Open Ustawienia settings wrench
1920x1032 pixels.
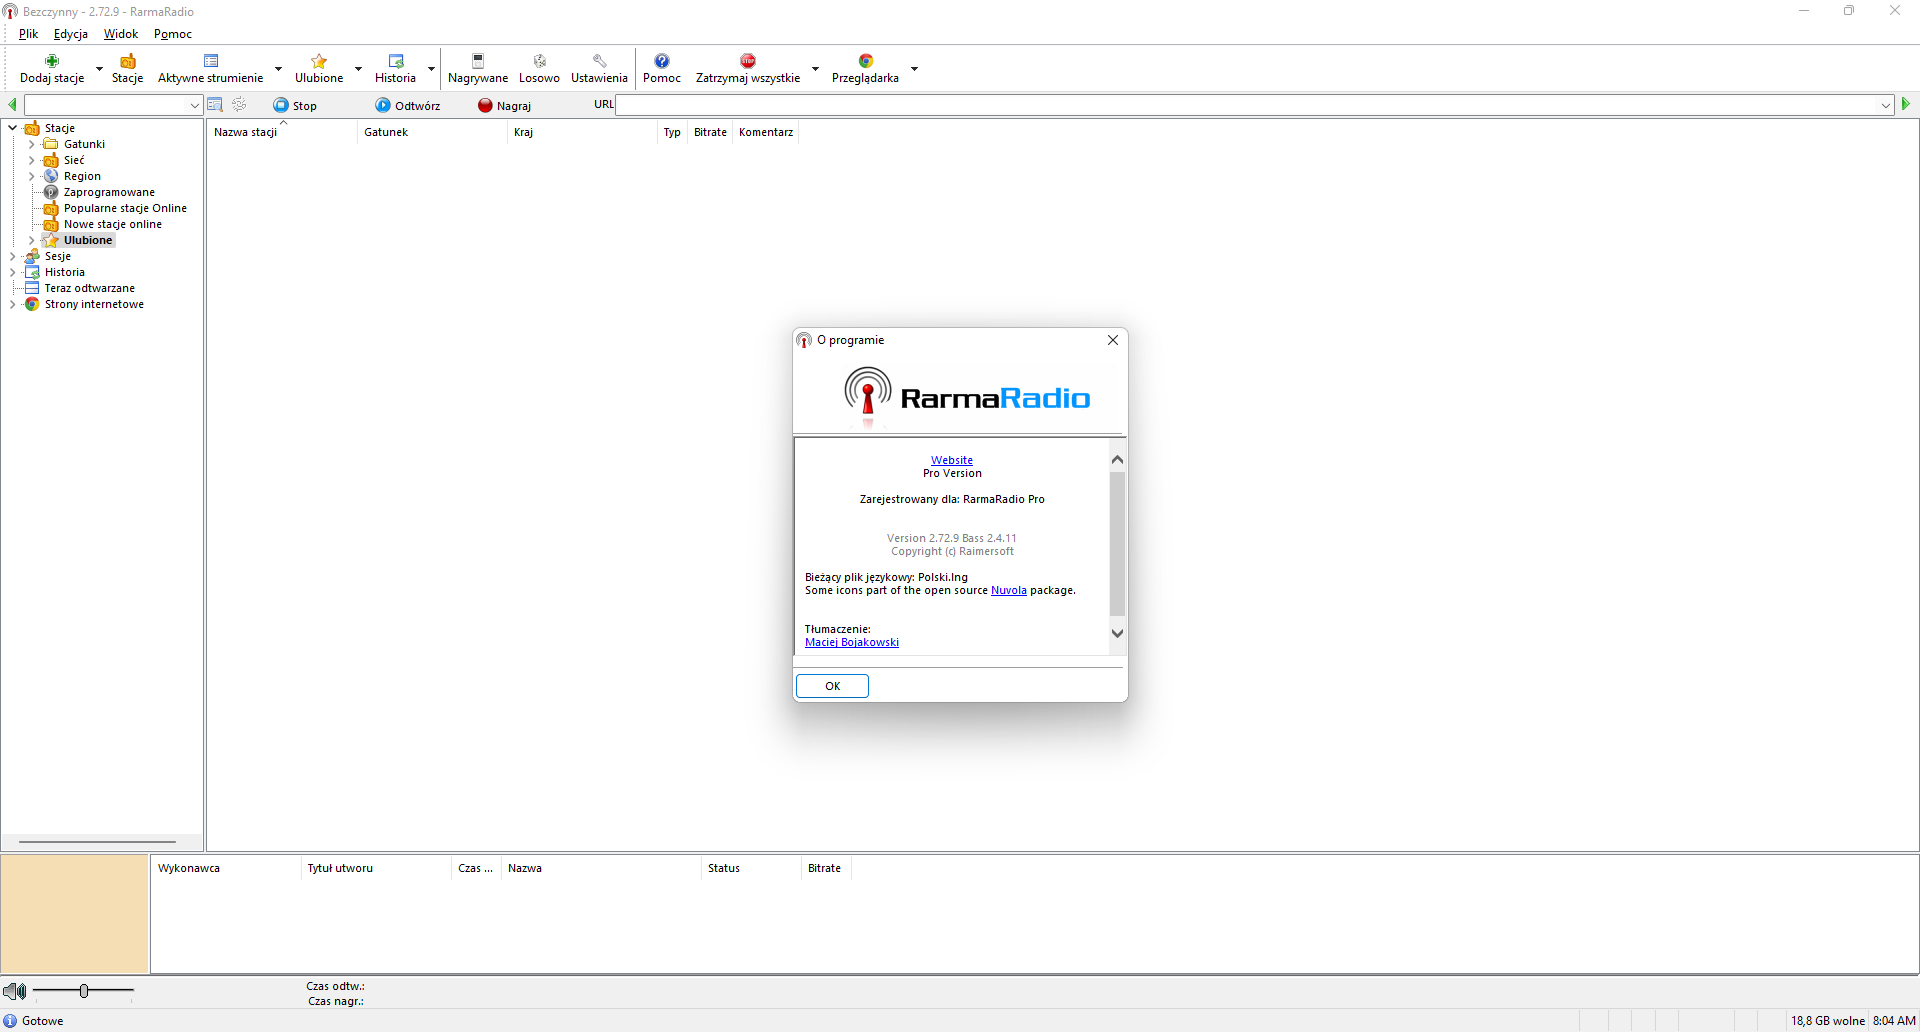pyautogui.click(x=599, y=68)
